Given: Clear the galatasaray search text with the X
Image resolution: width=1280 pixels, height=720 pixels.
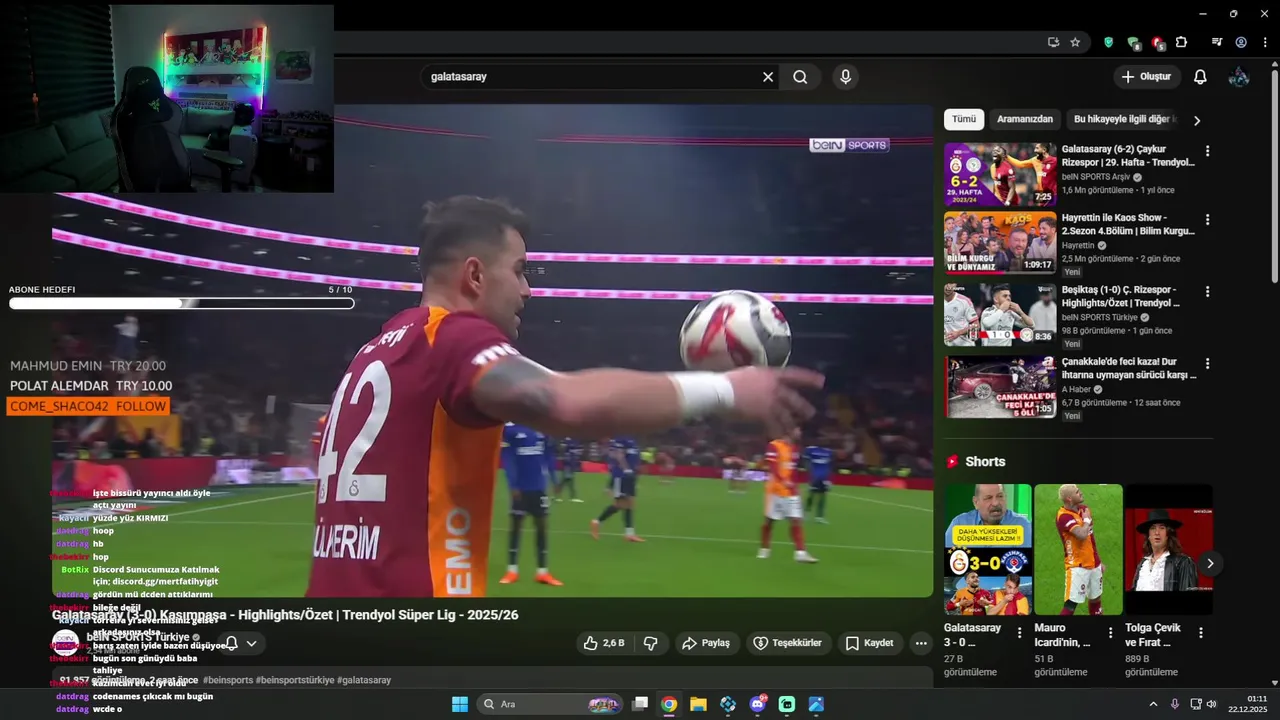Looking at the screenshot, I should click(768, 77).
